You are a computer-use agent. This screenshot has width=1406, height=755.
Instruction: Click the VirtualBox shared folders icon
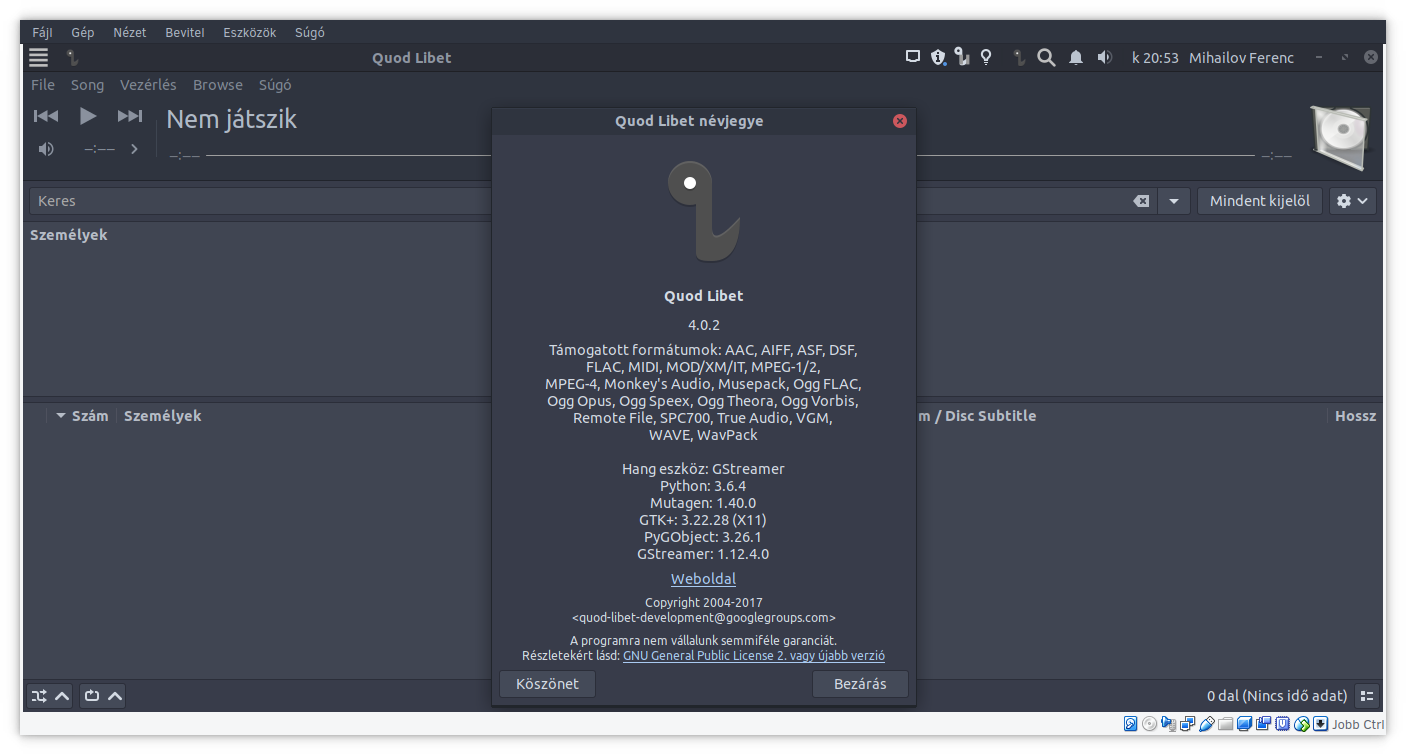point(1226,724)
